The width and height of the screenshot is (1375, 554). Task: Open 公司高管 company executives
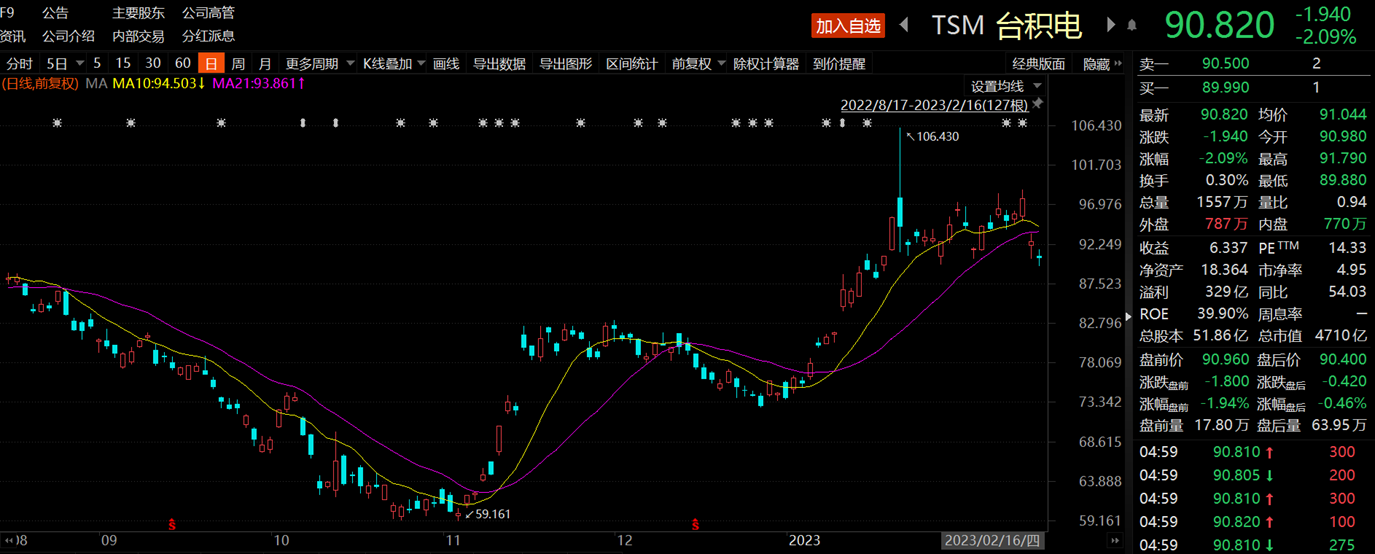(x=208, y=13)
